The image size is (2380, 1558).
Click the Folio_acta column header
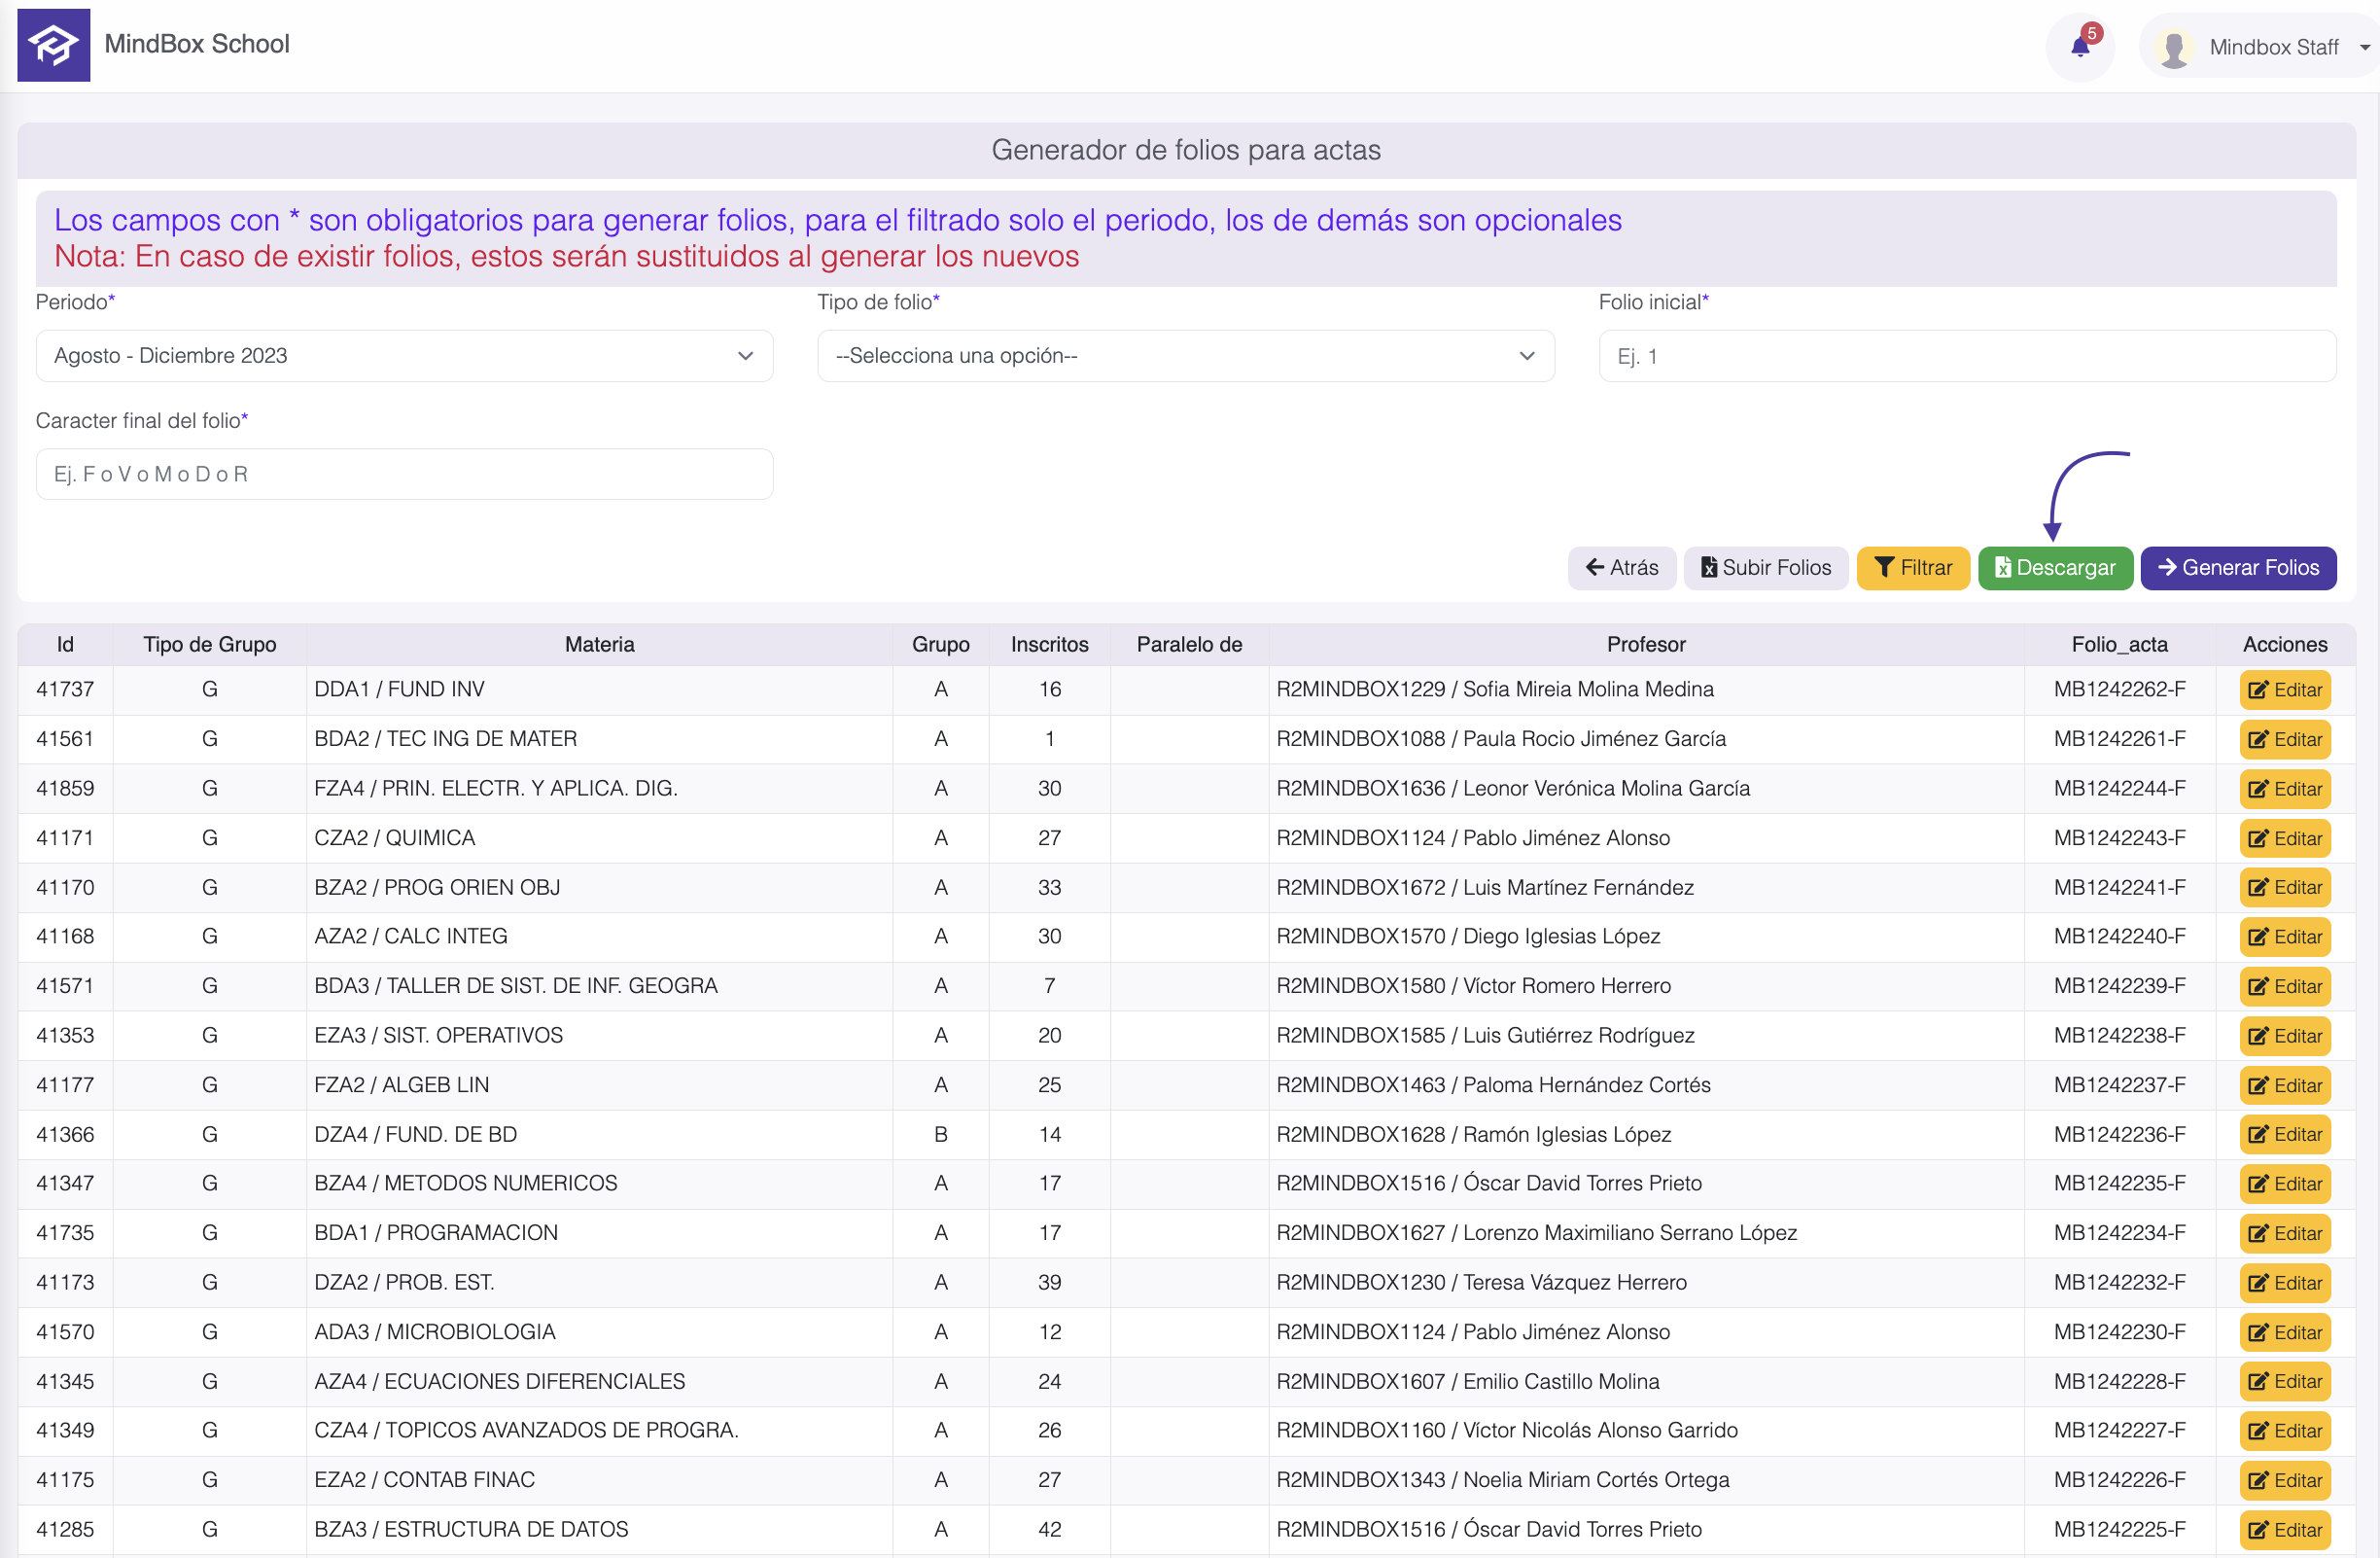point(2118,645)
